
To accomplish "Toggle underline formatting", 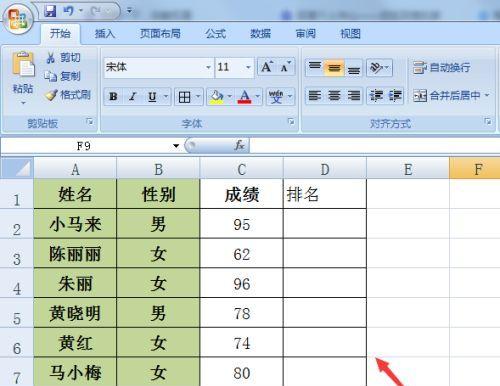I will pos(152,97).
